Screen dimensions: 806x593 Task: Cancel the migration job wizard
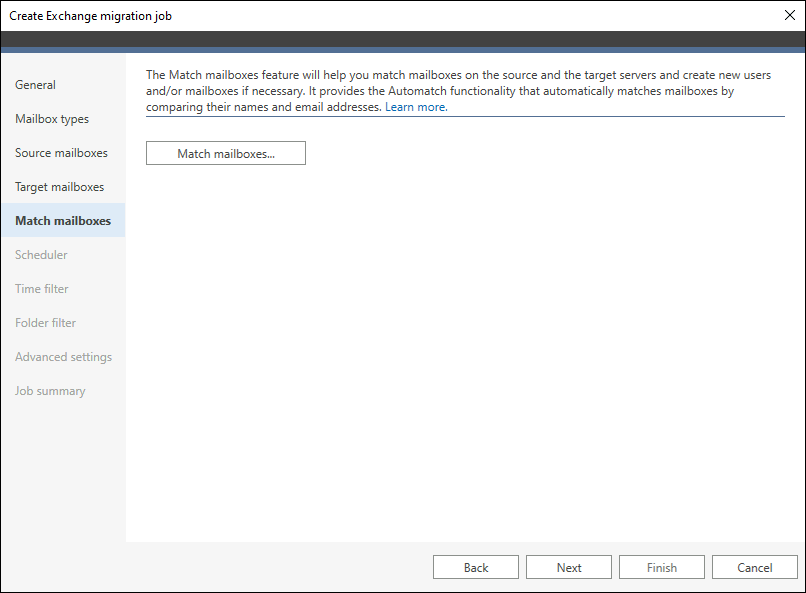click(755, 567)
